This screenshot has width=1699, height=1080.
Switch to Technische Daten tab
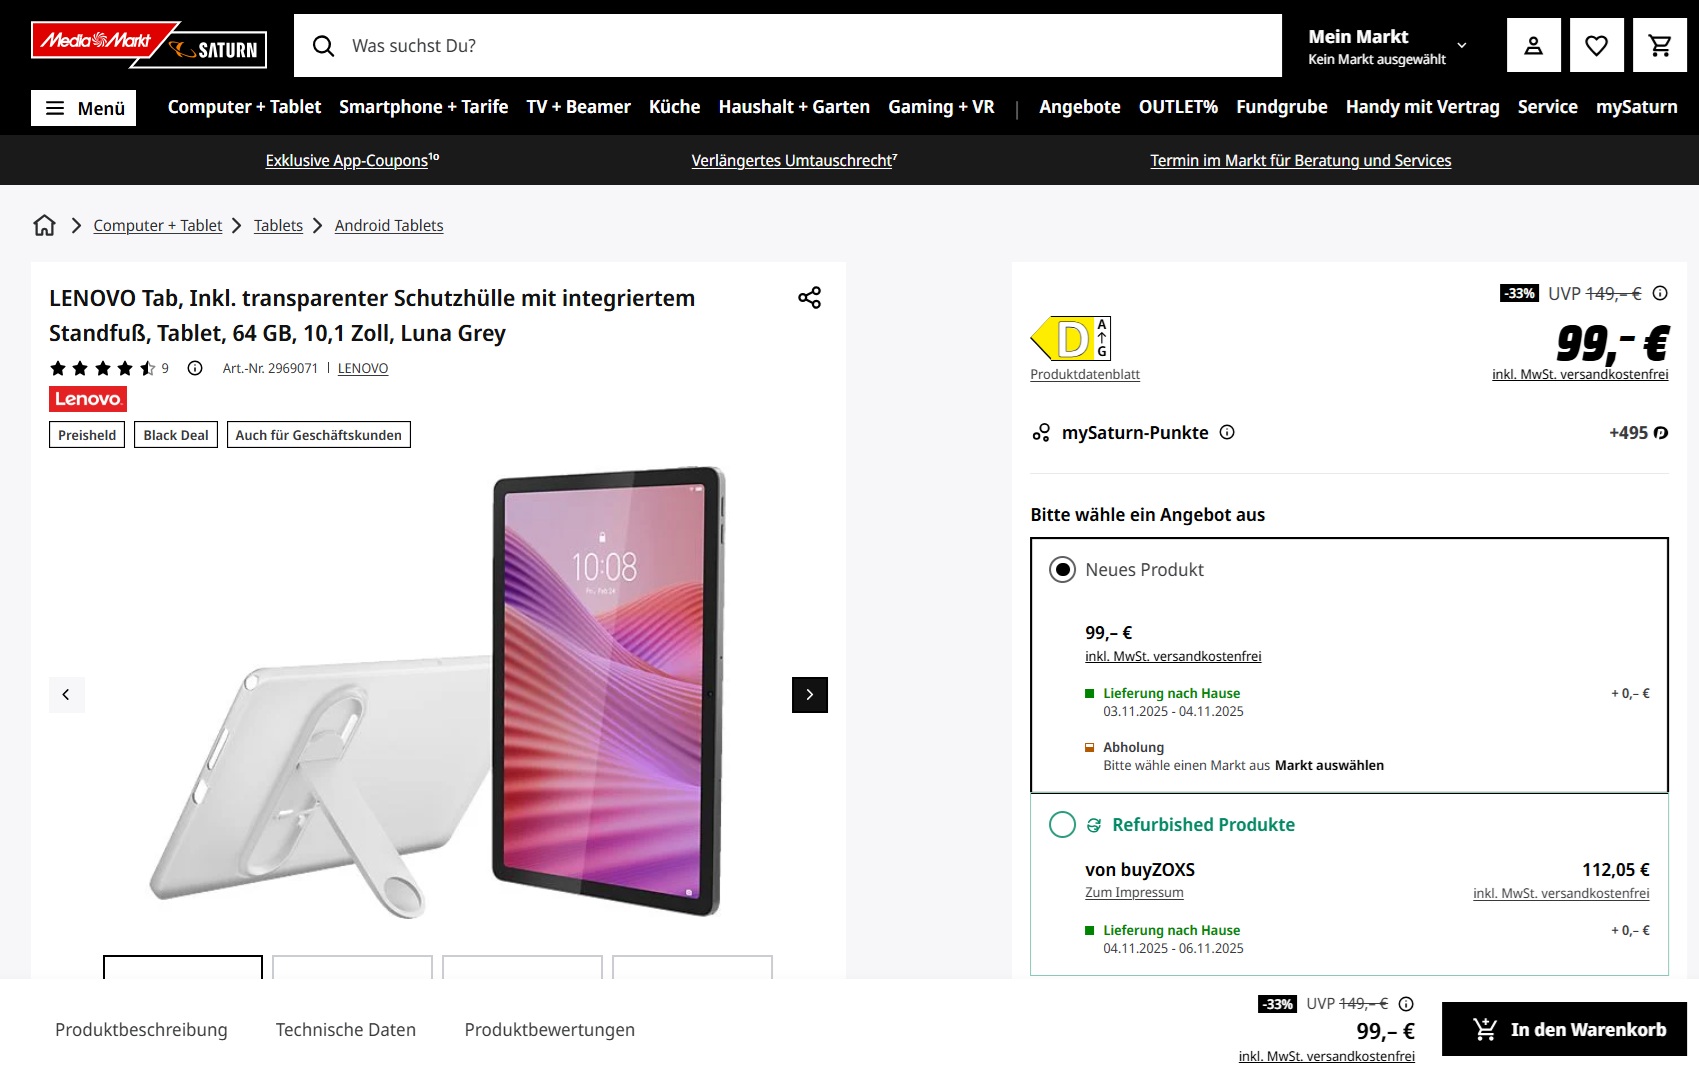coord(345,1030)
